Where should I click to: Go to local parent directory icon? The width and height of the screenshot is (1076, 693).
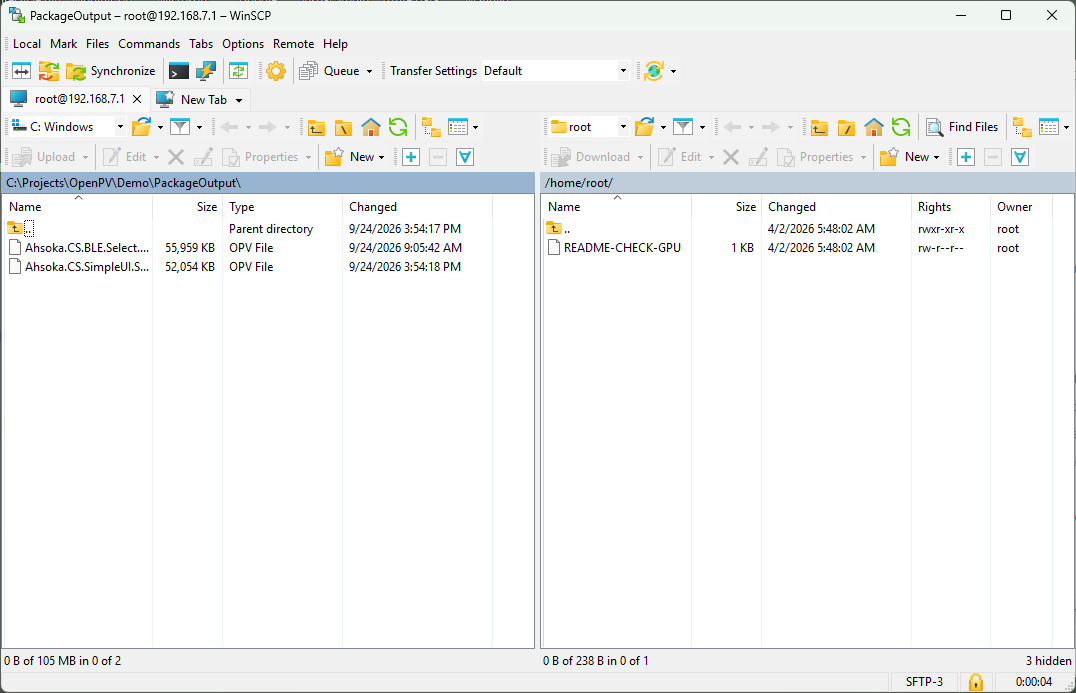pos(316,127)
